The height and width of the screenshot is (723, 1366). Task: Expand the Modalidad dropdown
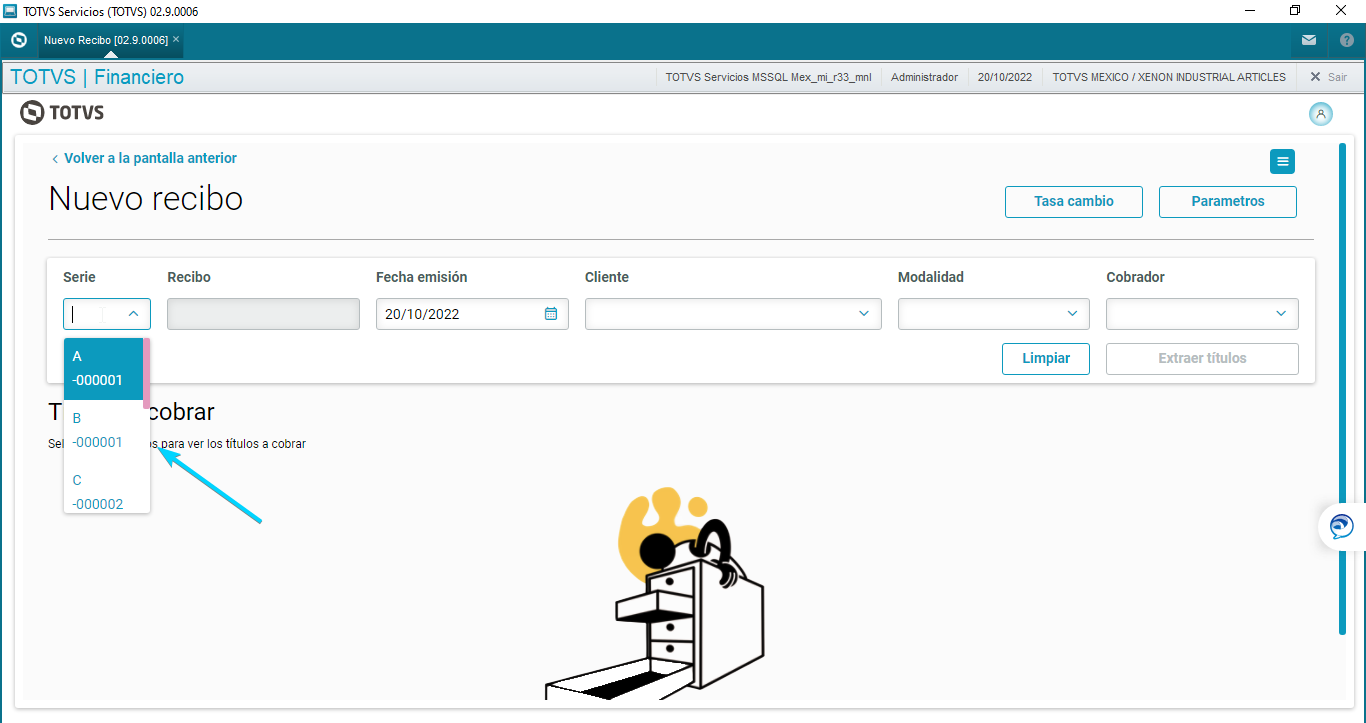click(994, 314)
